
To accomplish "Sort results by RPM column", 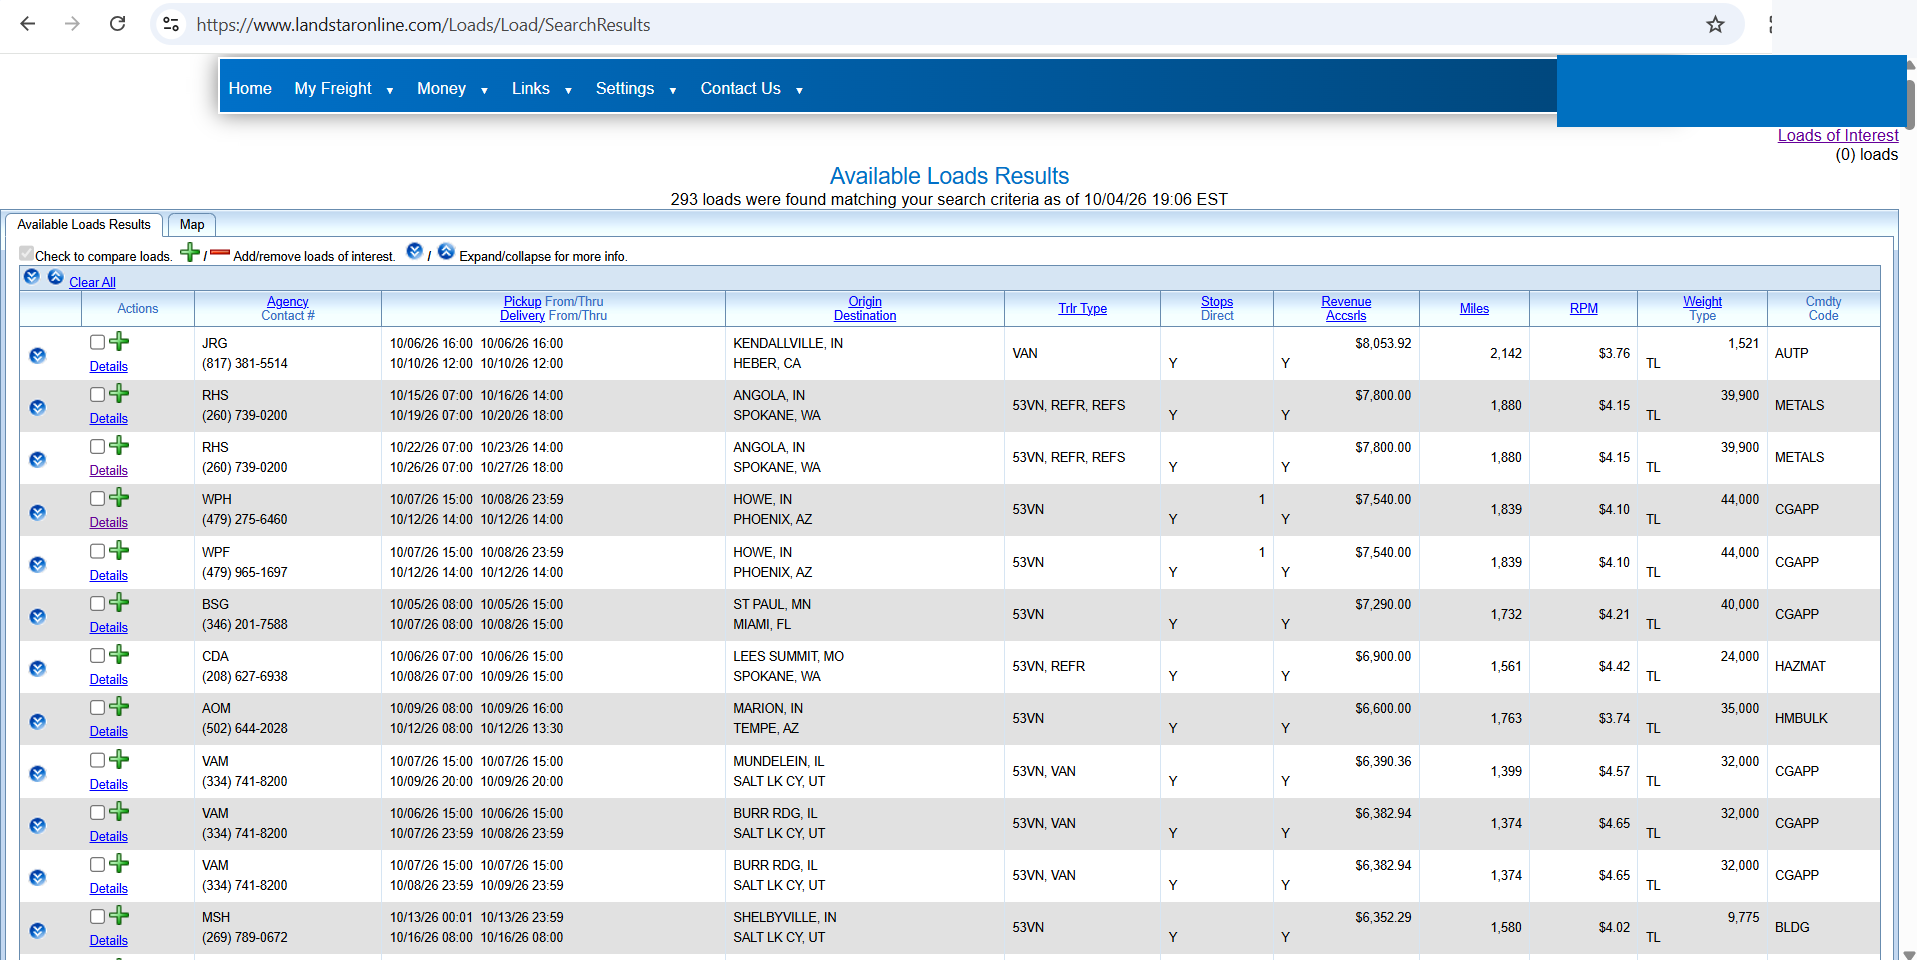I will pyautogui.click(x=1583, y=308).
